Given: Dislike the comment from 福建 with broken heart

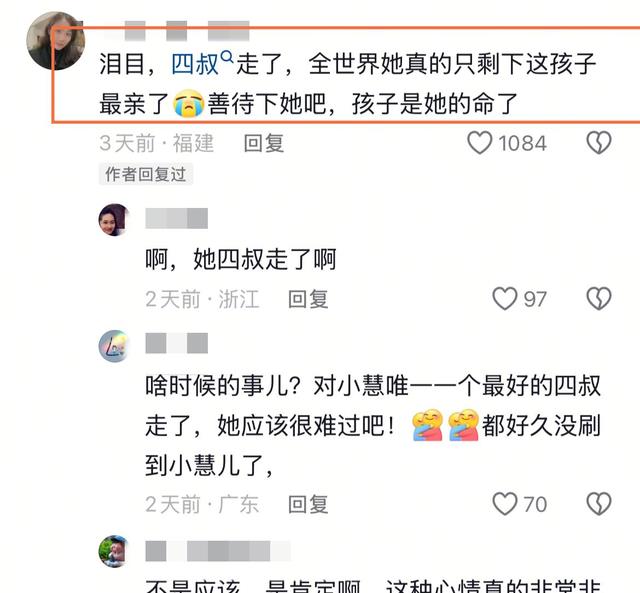Looking at the screenshot, I should pyautogui.click(x=599, y=142).
